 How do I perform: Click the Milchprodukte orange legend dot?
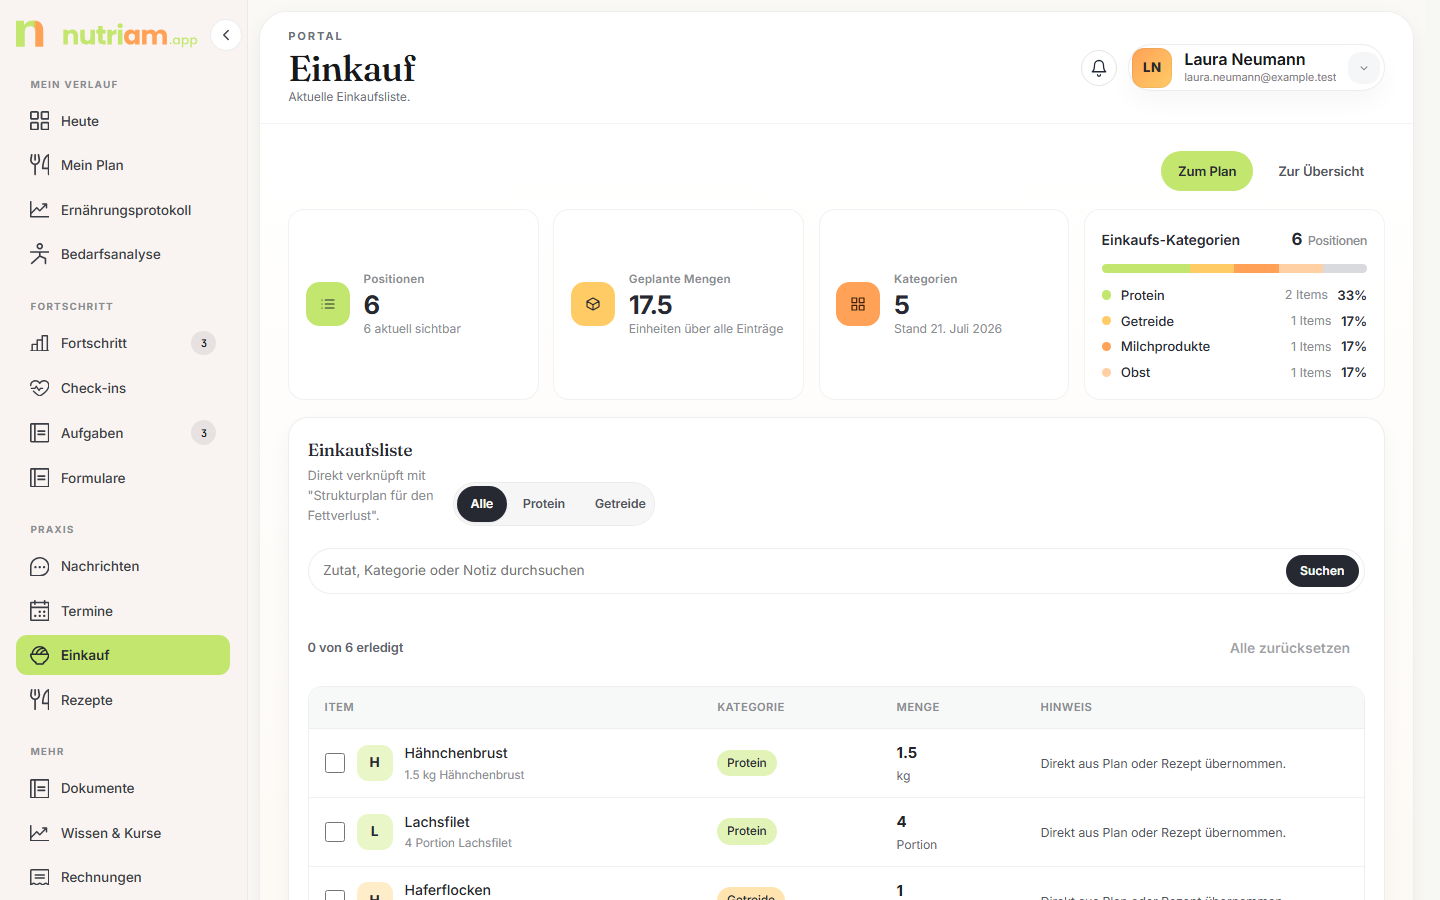1107,347
